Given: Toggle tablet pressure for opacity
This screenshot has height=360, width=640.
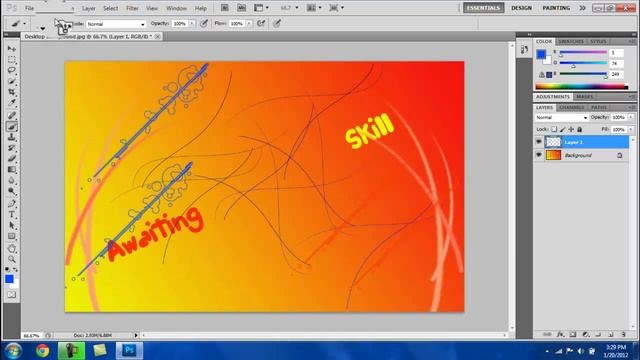Looking at the screenshot, I should point(204,24).
